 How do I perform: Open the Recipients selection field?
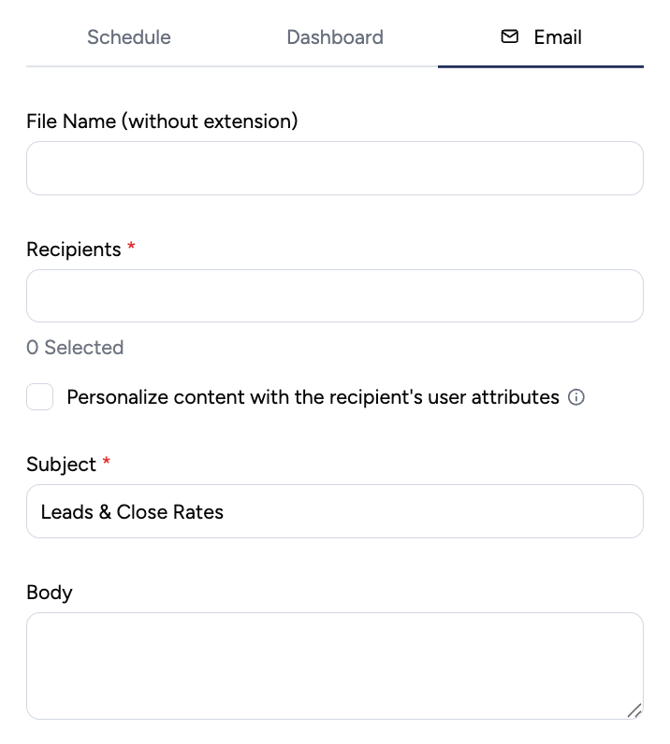coord(335,296)
